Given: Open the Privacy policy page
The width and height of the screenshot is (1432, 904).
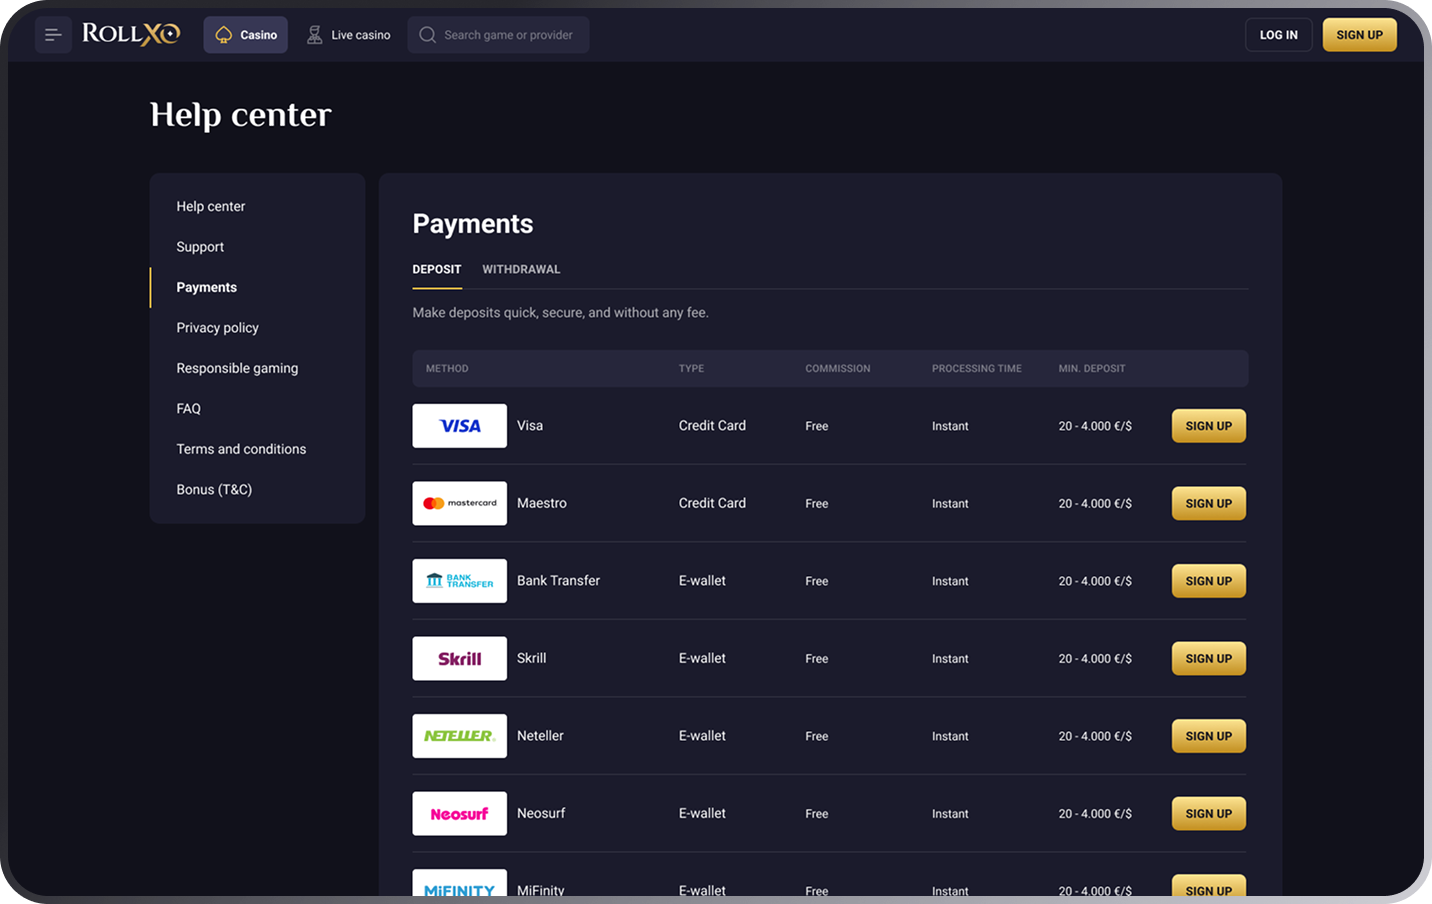Looking at the screenshot, I should click(217, 328).
